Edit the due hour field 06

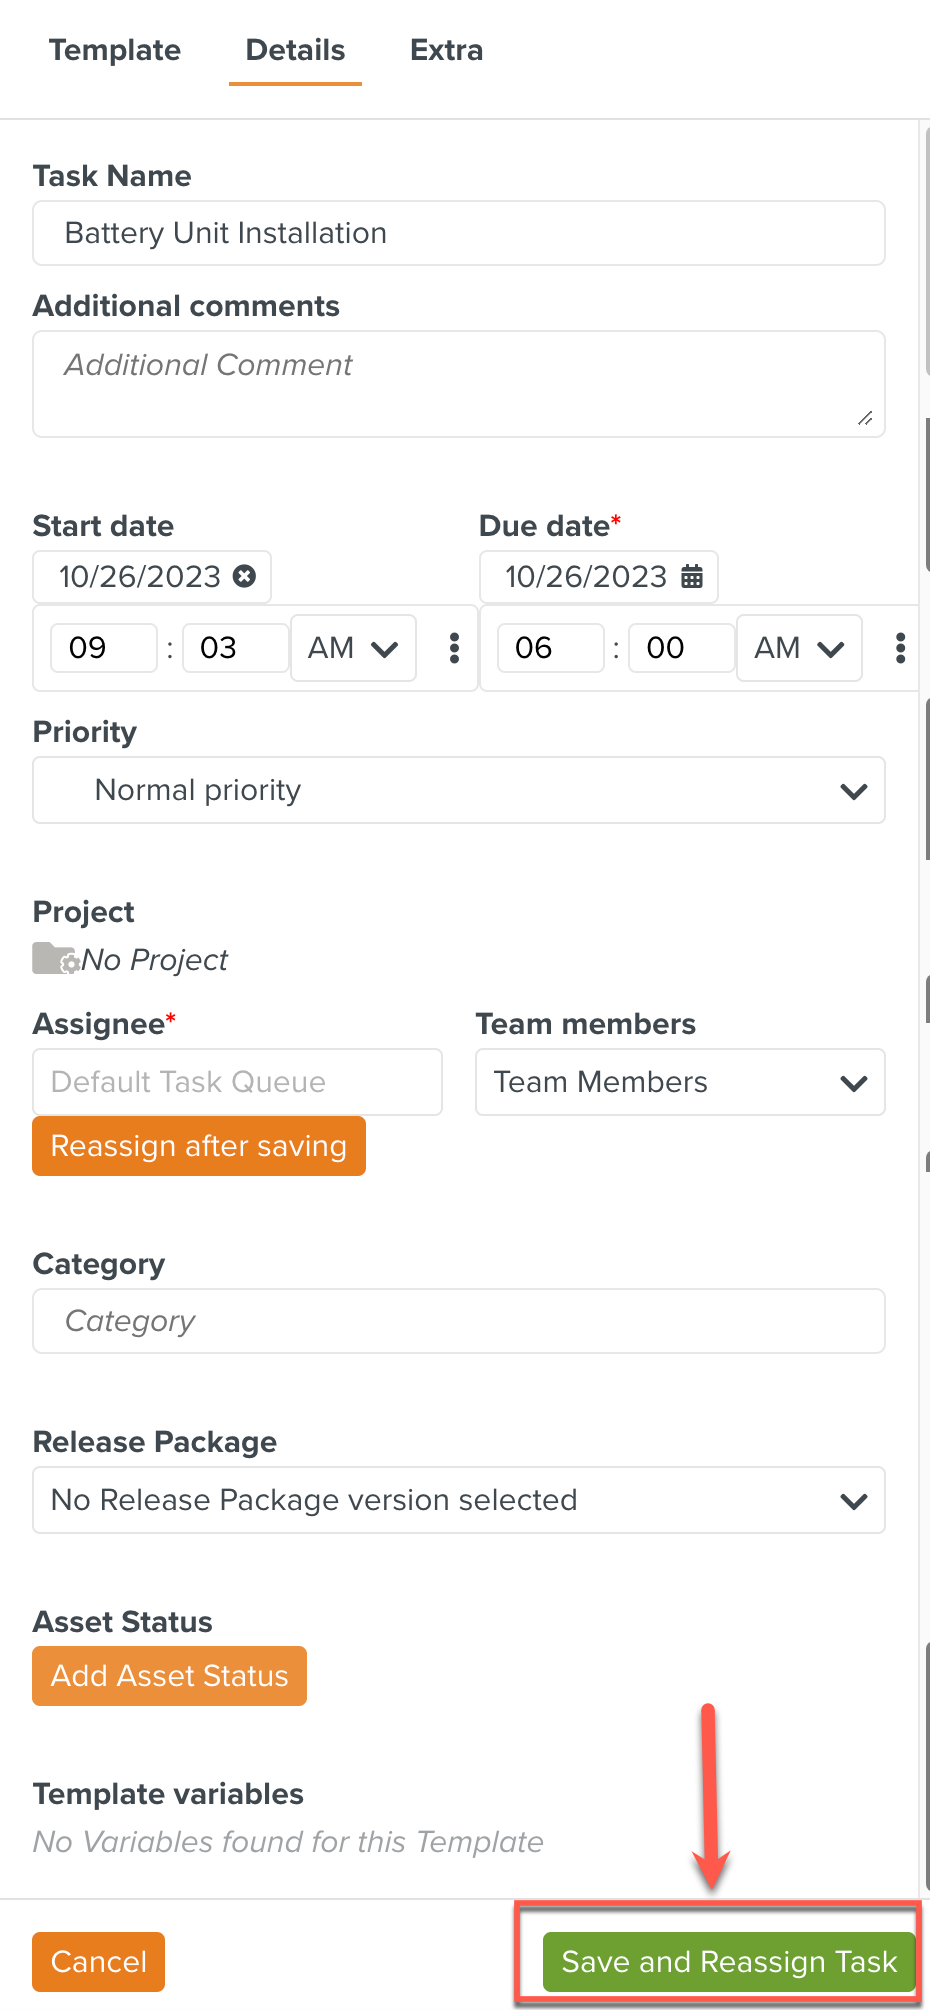pyautogui.click(x=551, y=648)
